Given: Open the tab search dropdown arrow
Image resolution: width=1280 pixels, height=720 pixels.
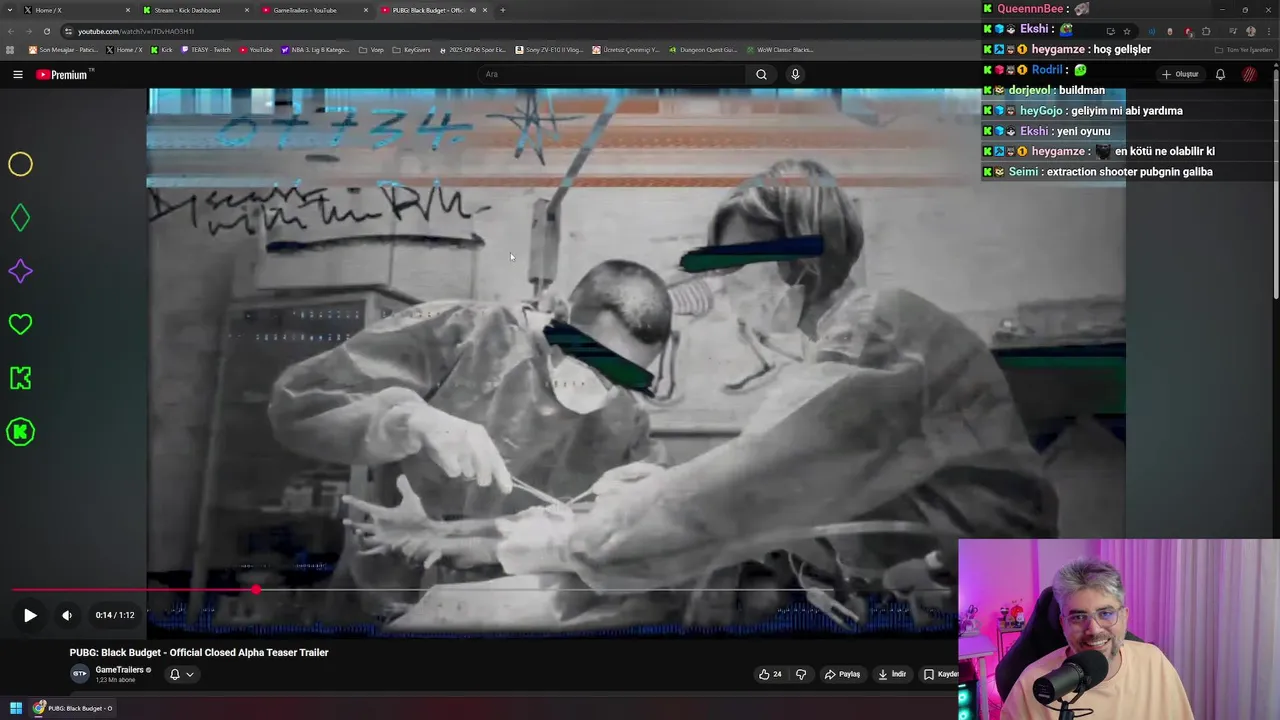Looking at the screenshot, I should [x=10, y=10].
